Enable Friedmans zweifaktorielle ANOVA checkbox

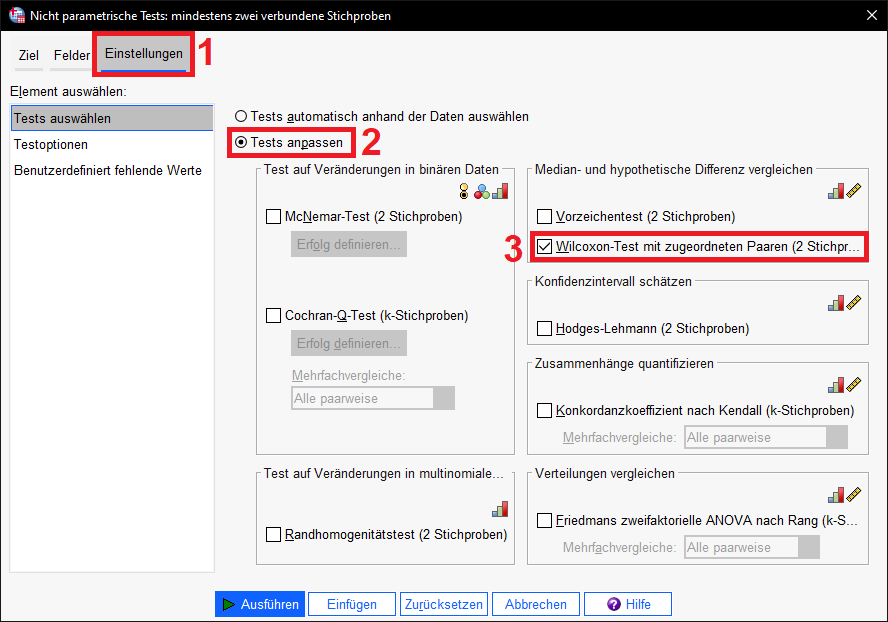[x=544, y=521]
